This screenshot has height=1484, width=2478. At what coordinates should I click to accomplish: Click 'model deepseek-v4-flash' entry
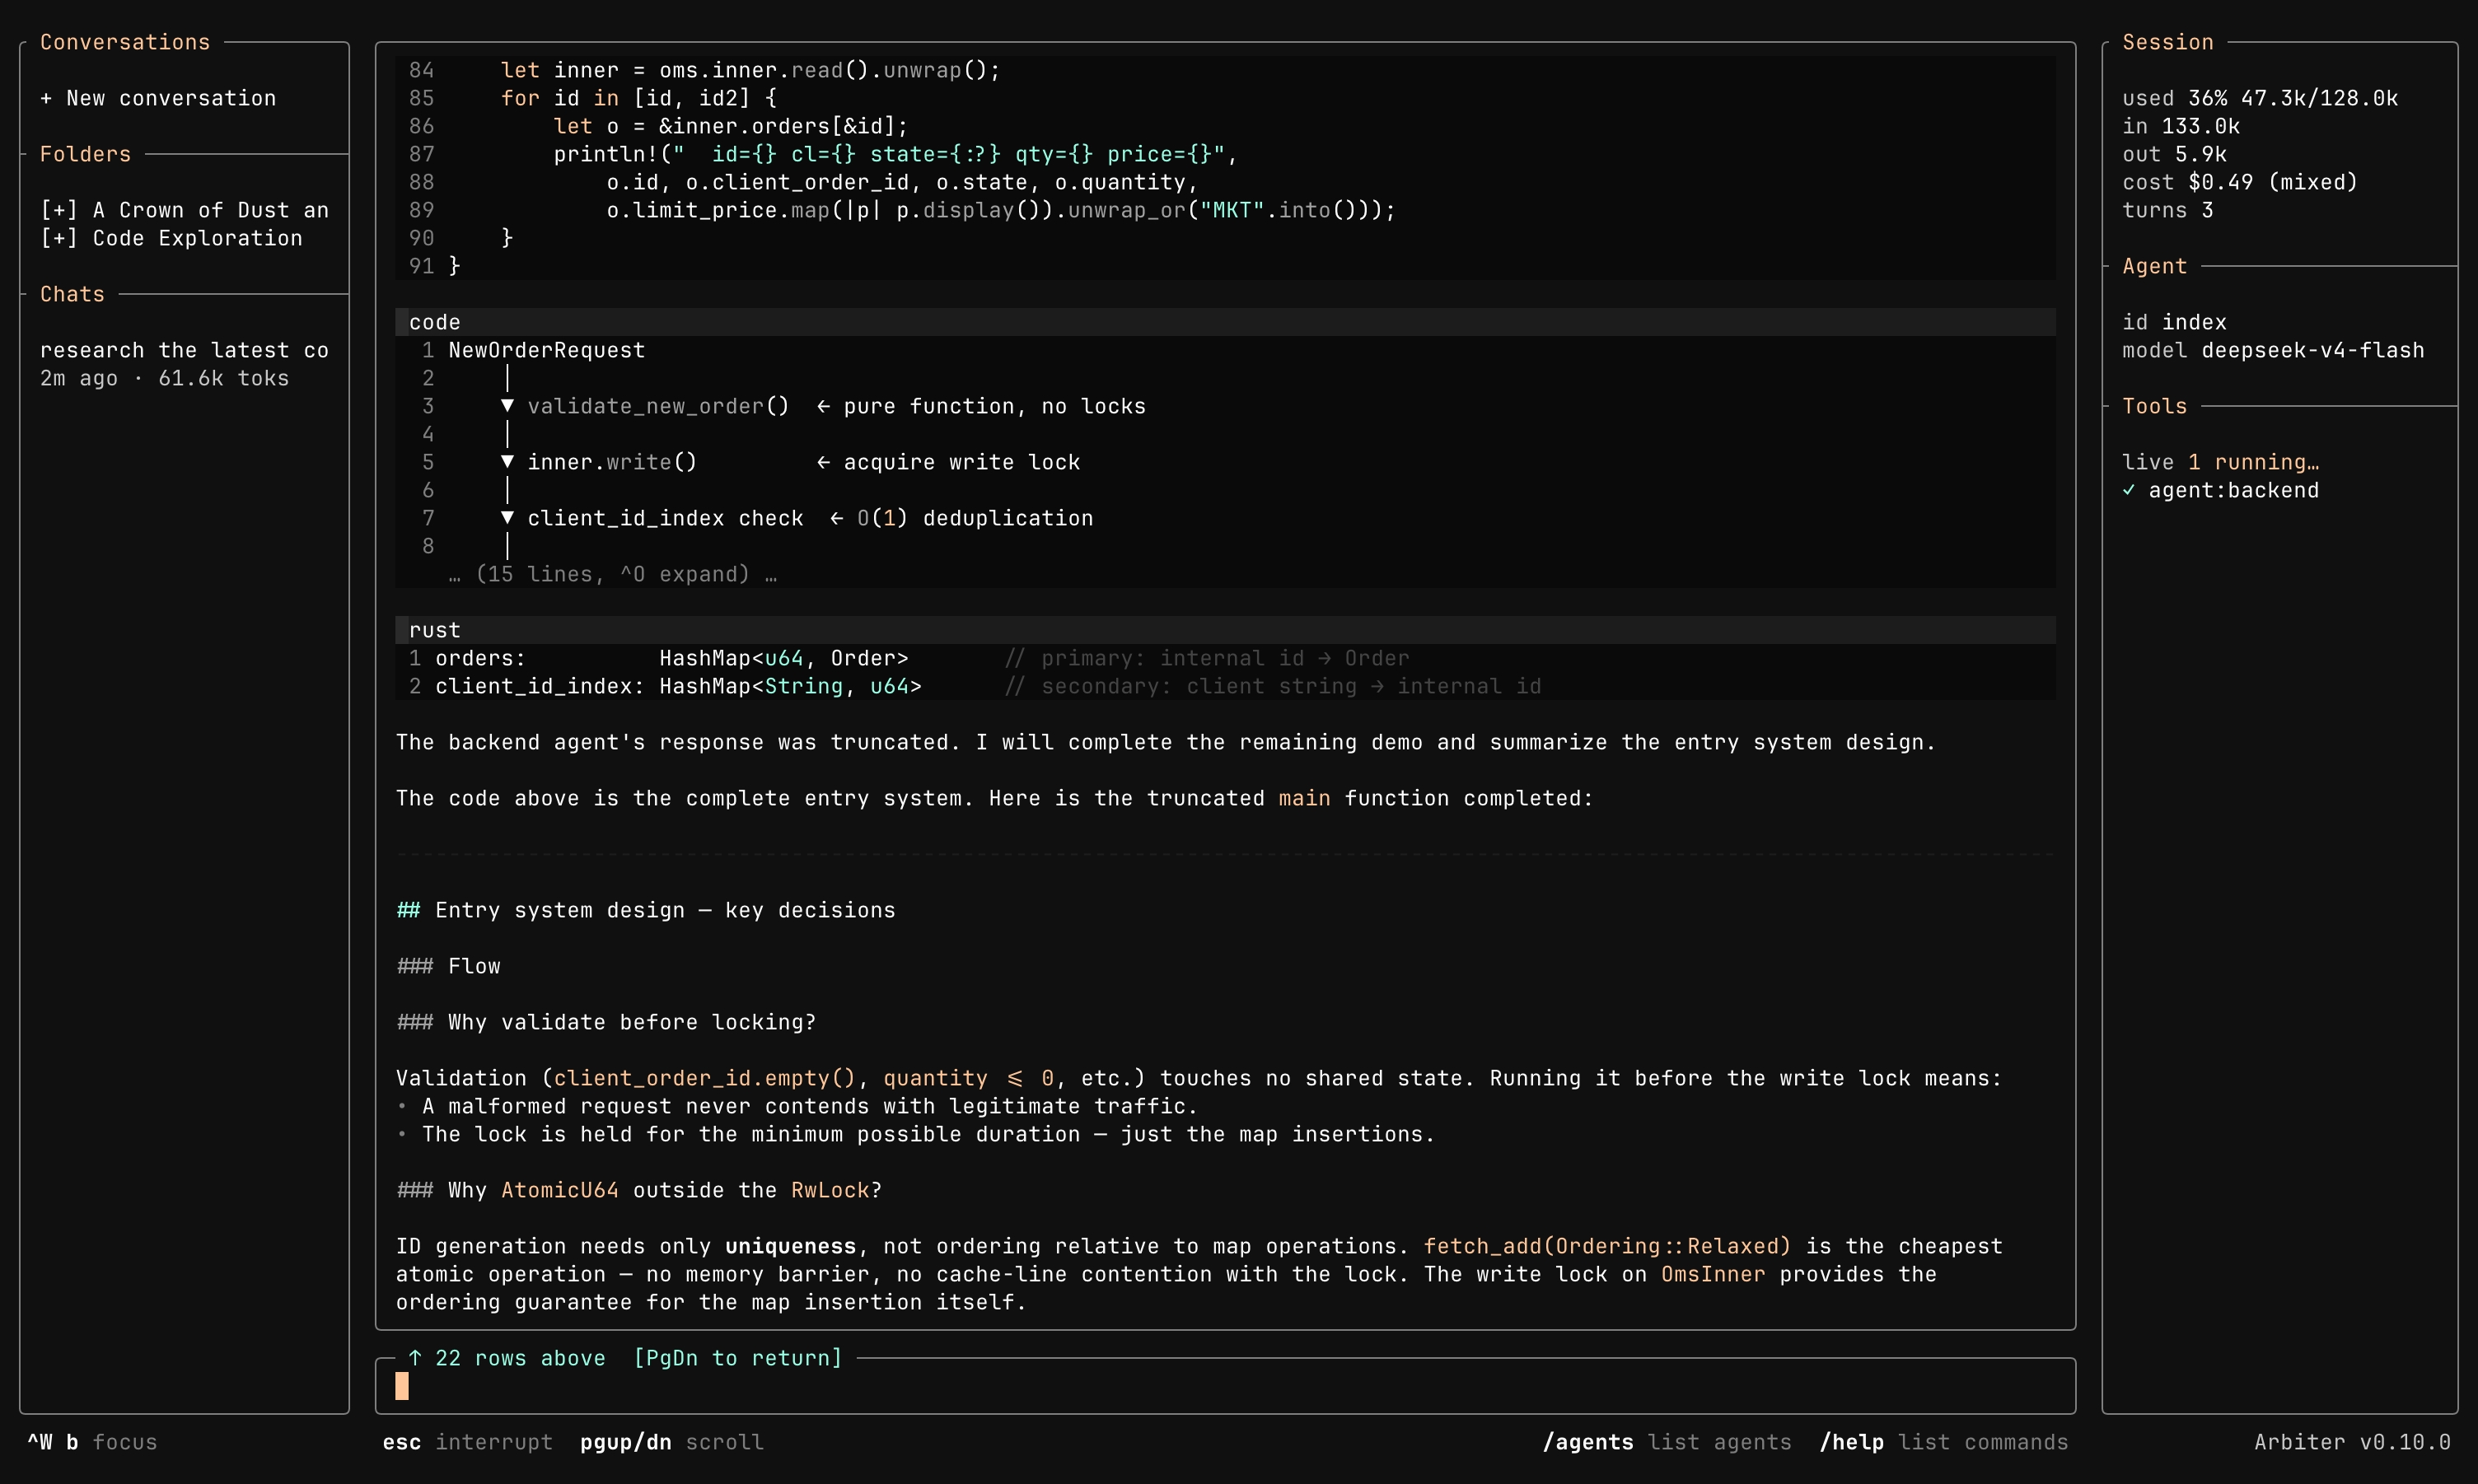click(2273, 350)
